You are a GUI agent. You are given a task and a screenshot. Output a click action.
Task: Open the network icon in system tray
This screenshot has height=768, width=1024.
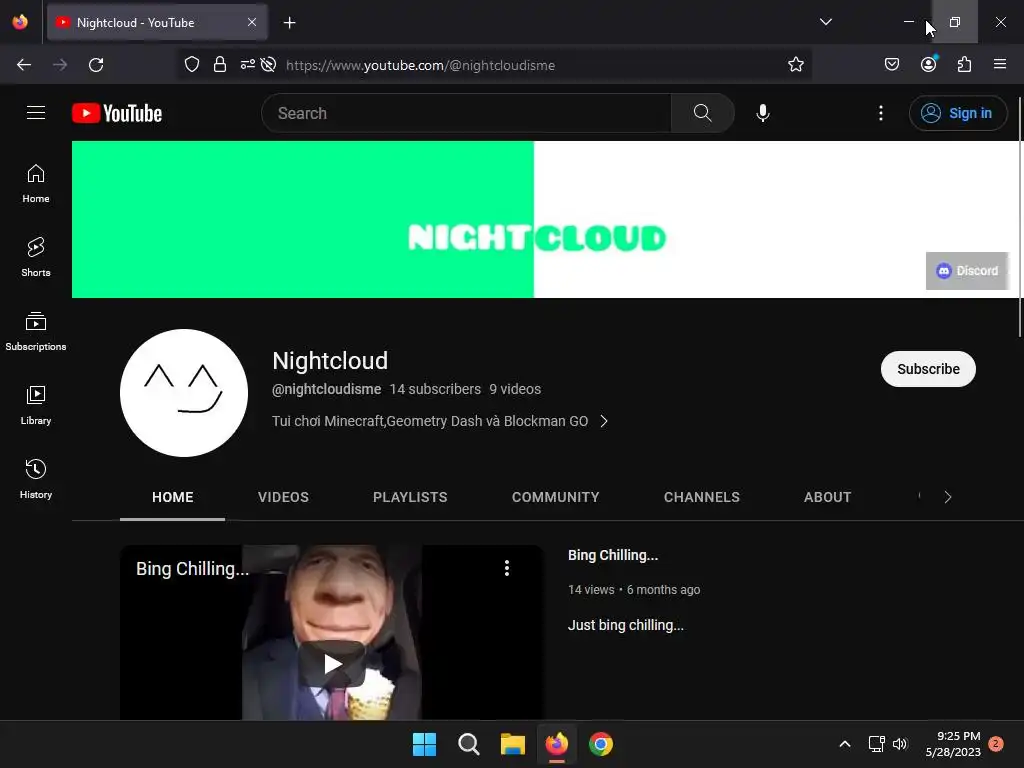pyautogui.click(x=876, y=744)
